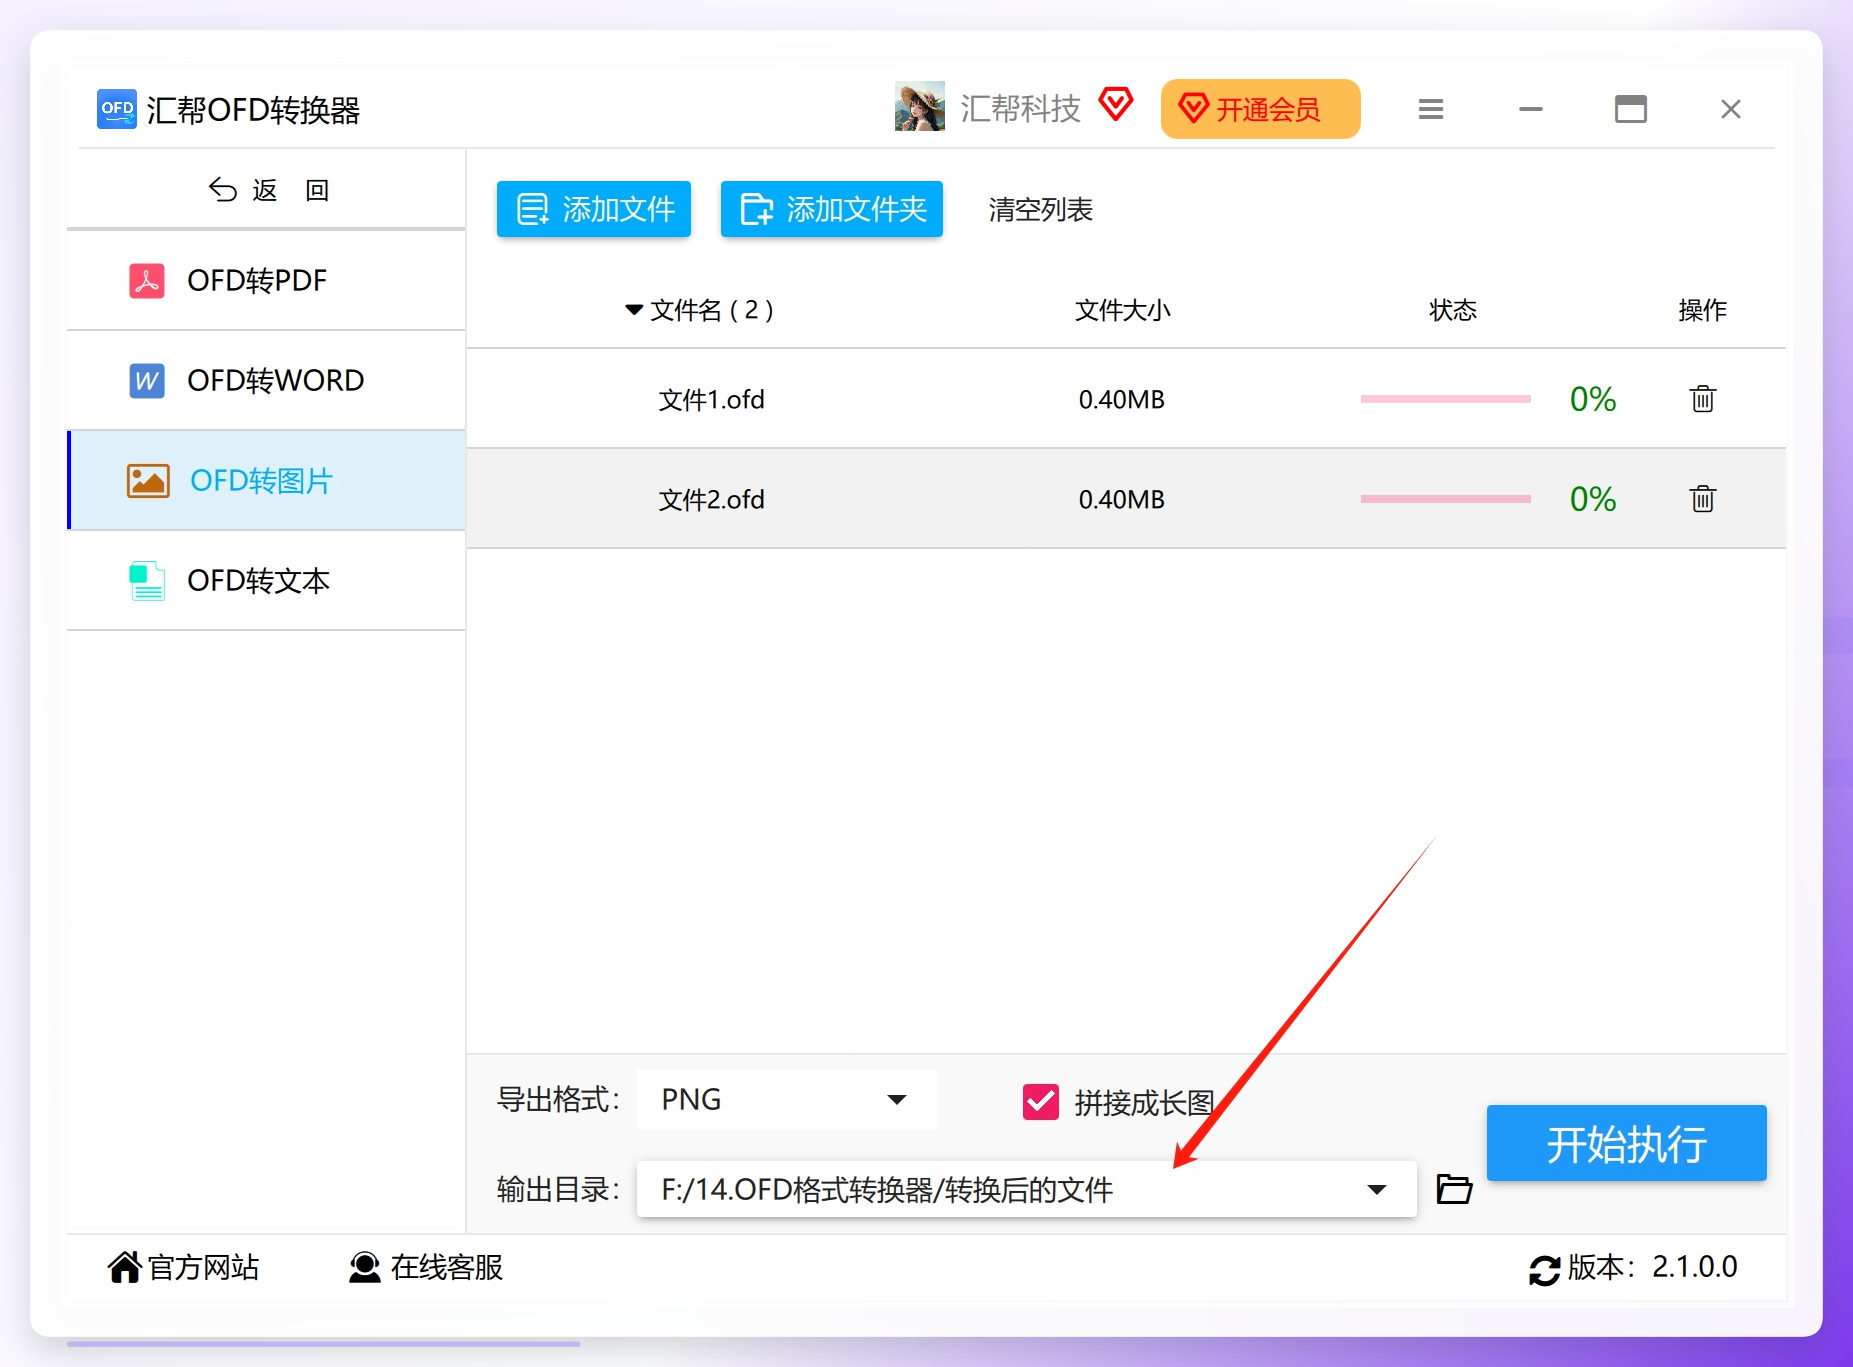Image resolution: width=1853 pixels, height=1367 pixels.
Task: Collapse the 文件名 column triangle
Action: [x=634, y=310]
